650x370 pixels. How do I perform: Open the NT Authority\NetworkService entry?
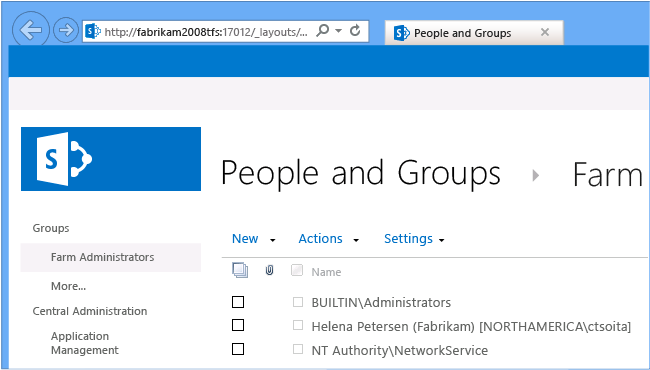point(400,351)
